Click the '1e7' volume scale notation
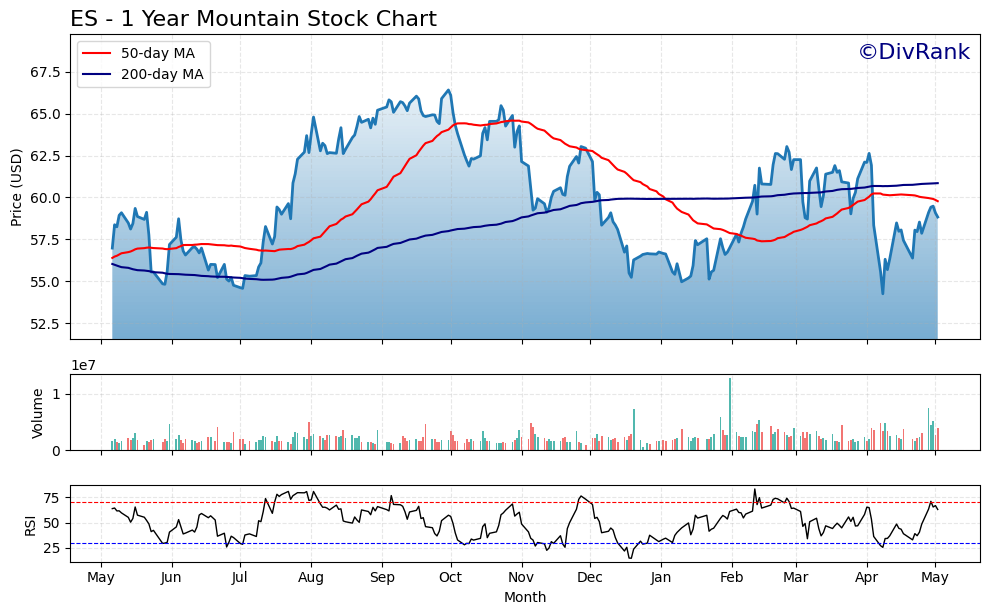989x615 pixels. 82,366
